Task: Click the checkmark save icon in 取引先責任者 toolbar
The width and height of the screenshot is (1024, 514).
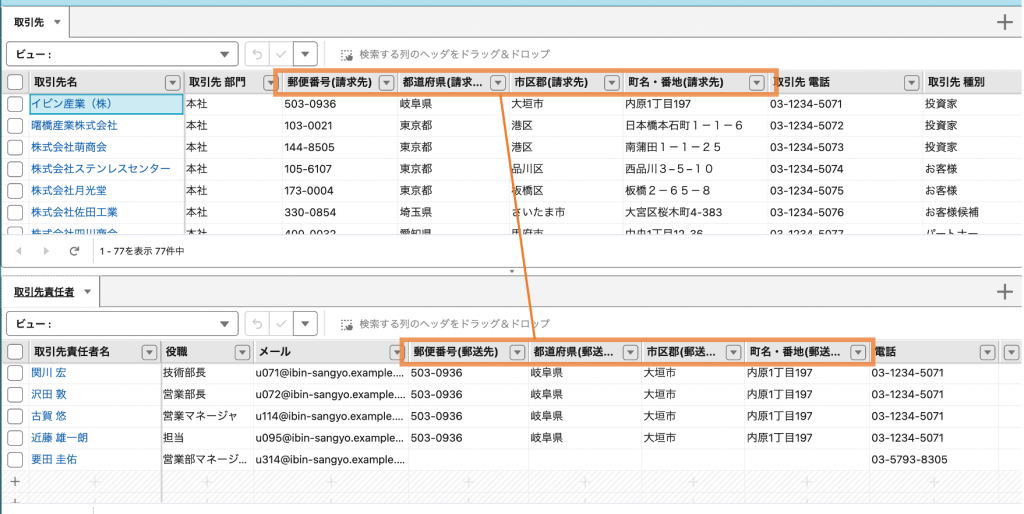Action: (x=281, y=324)
